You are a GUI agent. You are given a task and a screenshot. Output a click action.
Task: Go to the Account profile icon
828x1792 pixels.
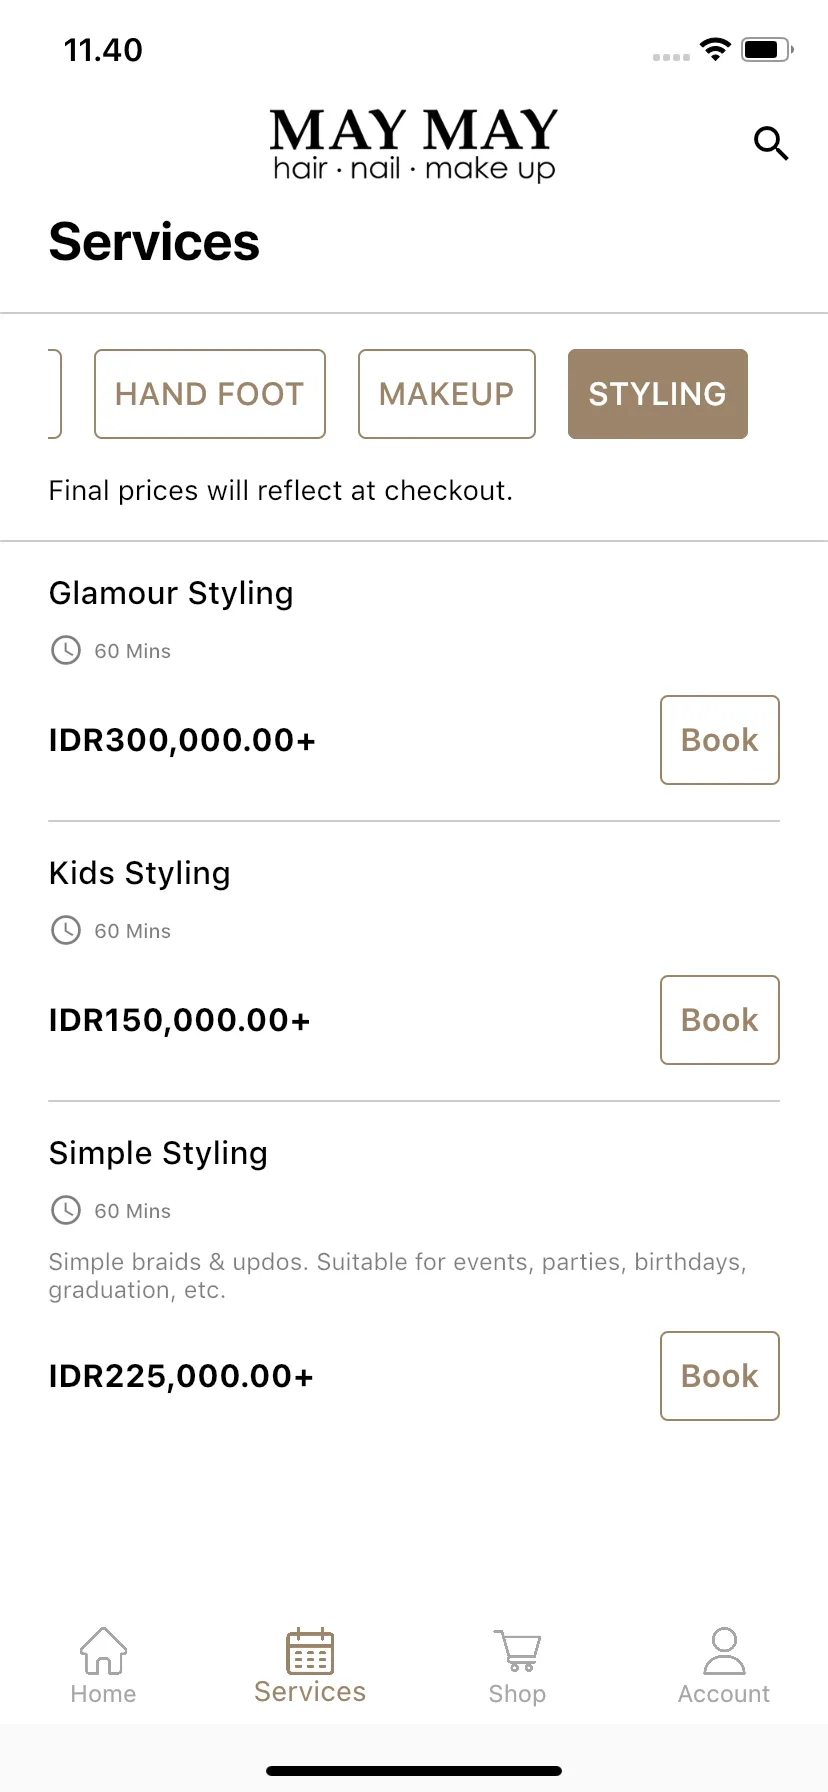(x=724, y=1650)
